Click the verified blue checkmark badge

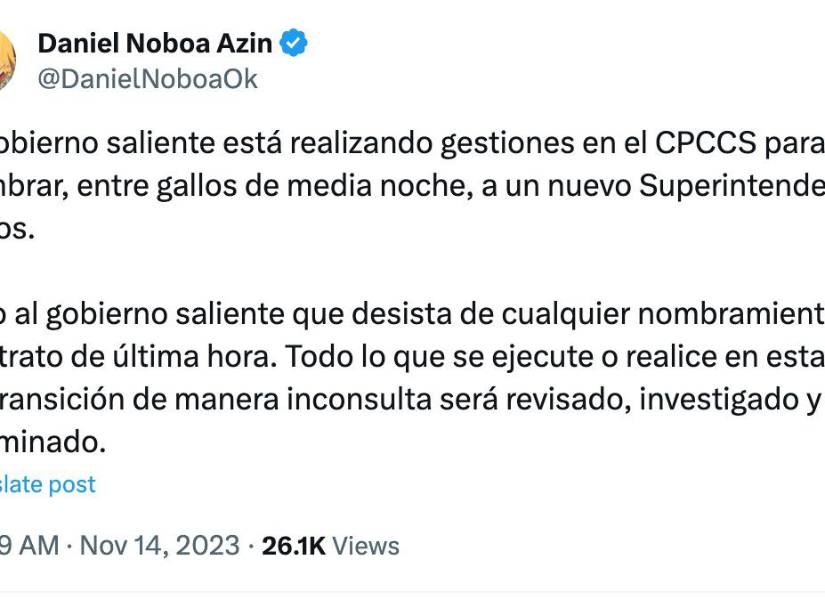294,43
